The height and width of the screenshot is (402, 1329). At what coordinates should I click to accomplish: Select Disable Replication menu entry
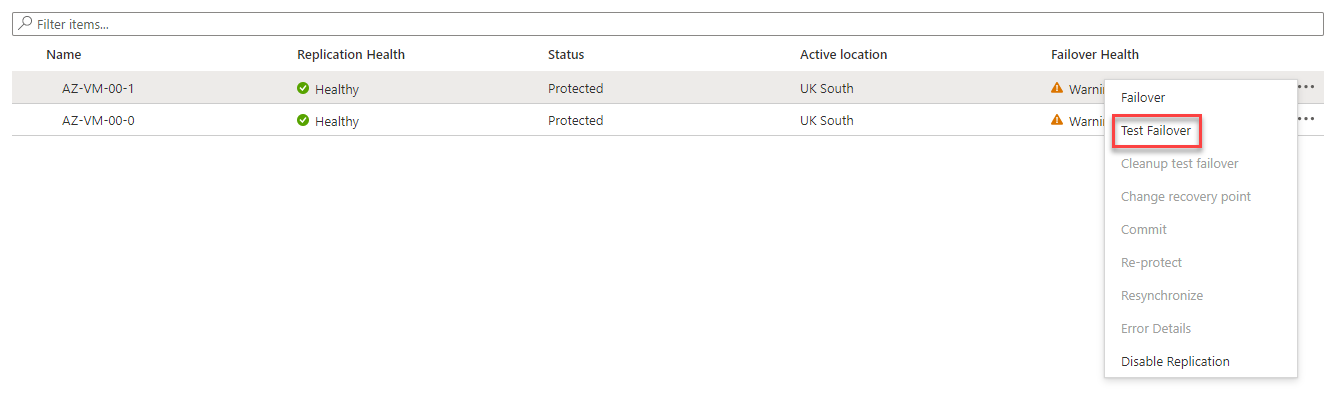point(1175,362)
